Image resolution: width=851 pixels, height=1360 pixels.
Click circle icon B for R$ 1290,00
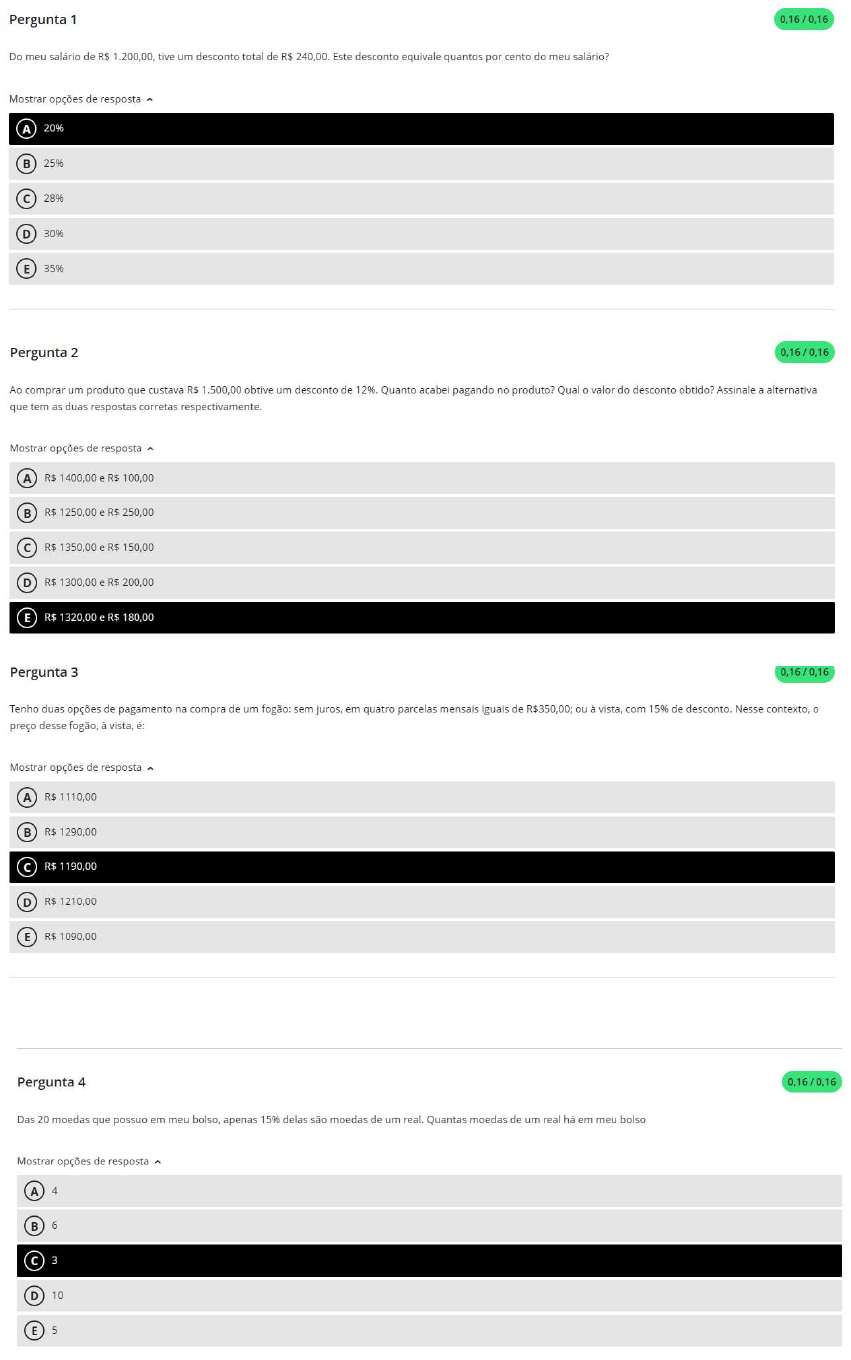tap(28, 832)
